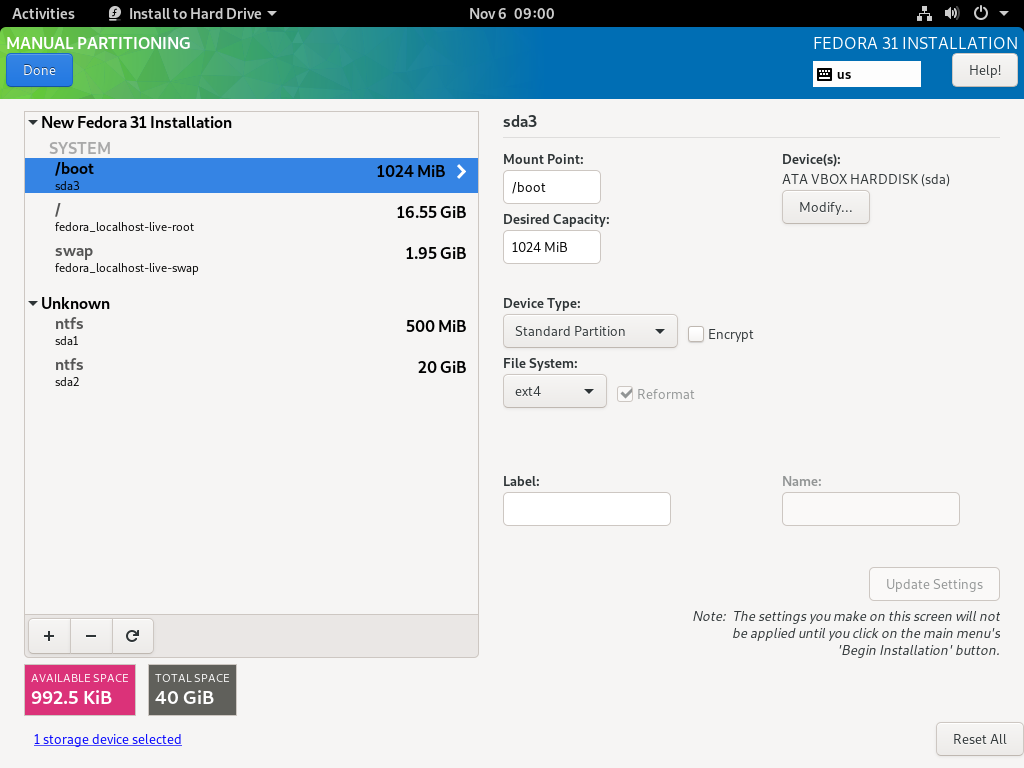The image size is (1024, 768).
Task: Open the power icon in system menu
Action: click(980, 14)
